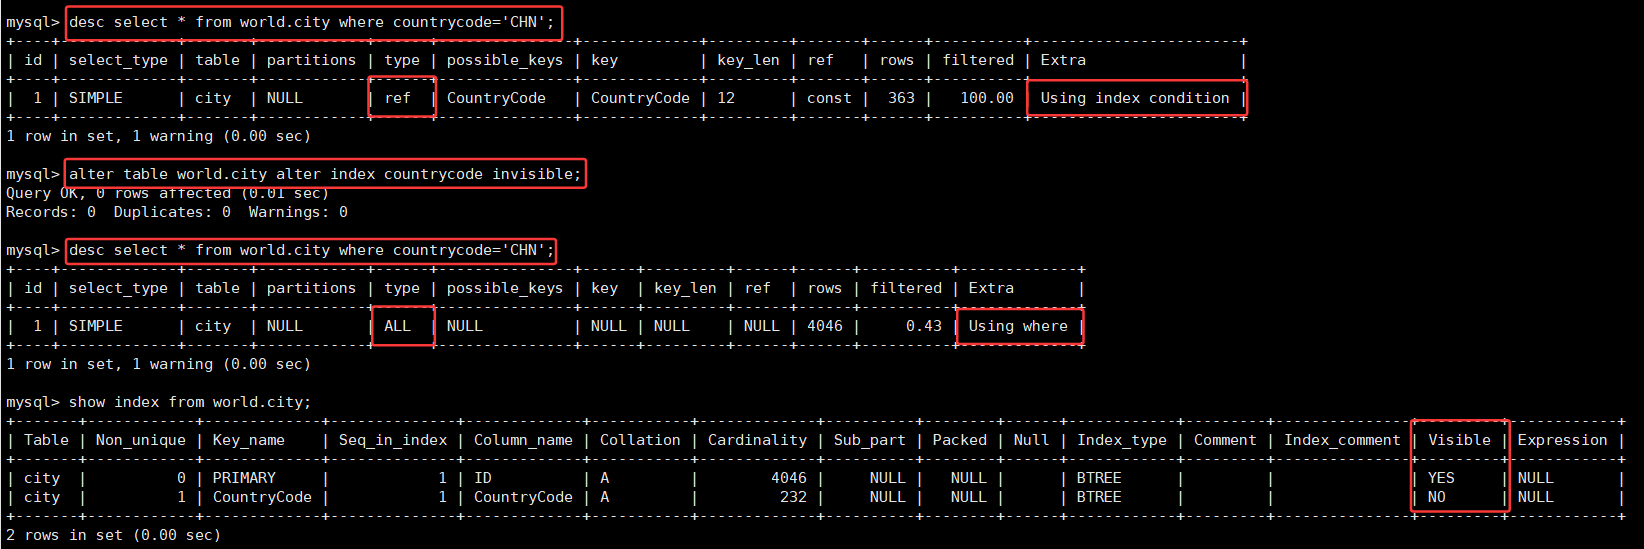This screenshot has height=549, width=1644.
Task: Click the 'SIMPLE' select_type in the first explain result
Action: tap(96, 98)
